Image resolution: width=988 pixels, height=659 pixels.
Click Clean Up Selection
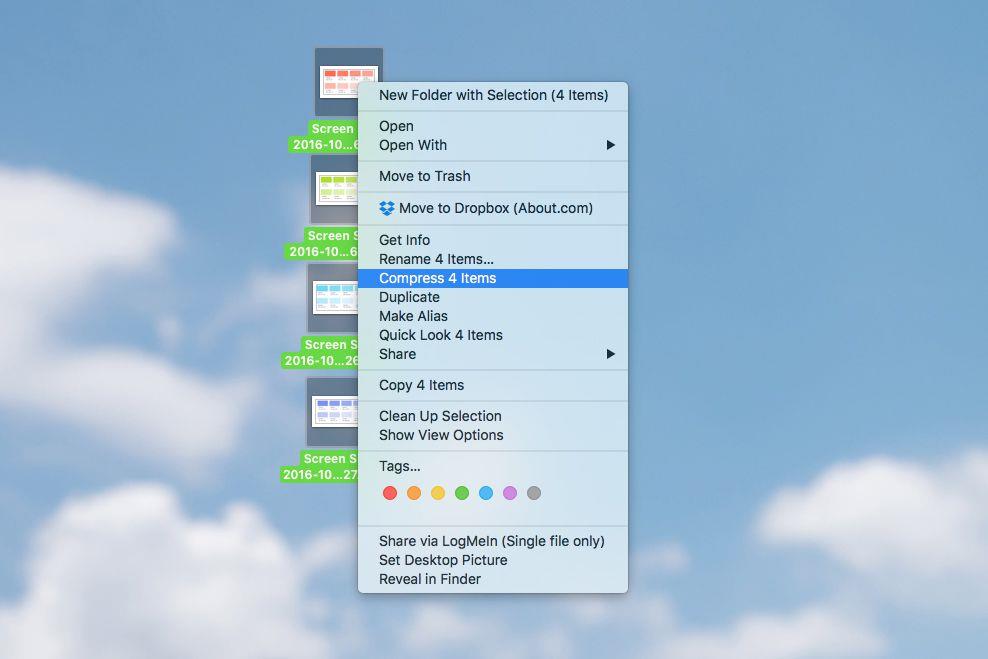pos(493,416)
